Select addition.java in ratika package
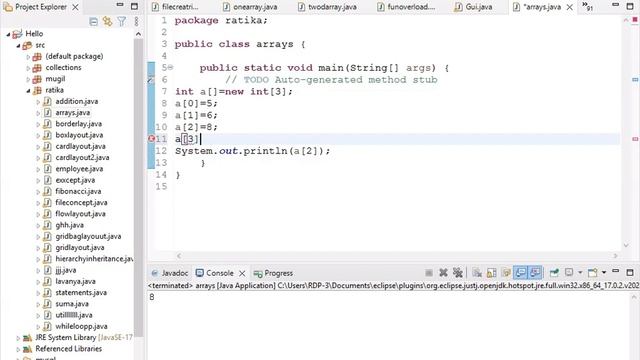The image size is (640, 360). tap(77, 101)
